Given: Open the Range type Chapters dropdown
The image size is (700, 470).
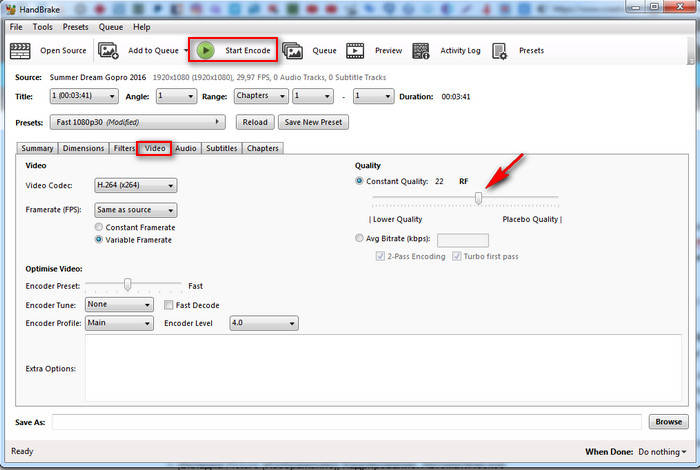Looking at the screenshot, I should pos(261,96).
